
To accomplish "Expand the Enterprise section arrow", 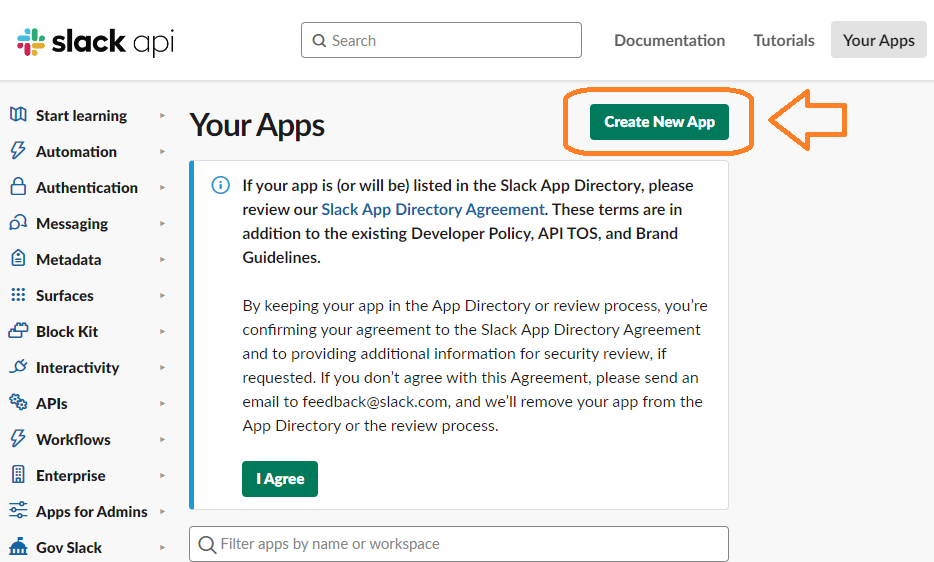I will tap(162, 476).
